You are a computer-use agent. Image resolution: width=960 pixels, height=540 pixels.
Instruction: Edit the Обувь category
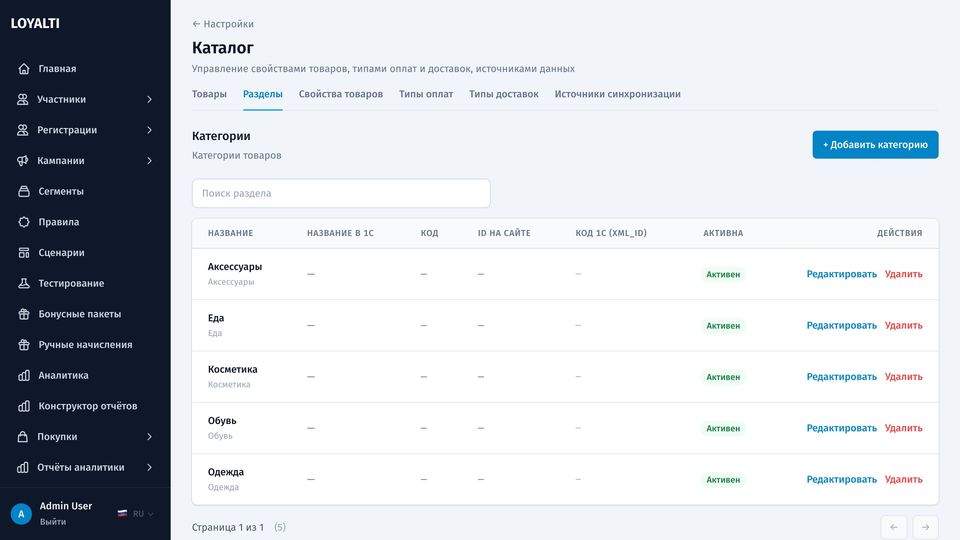click(841, 429)
